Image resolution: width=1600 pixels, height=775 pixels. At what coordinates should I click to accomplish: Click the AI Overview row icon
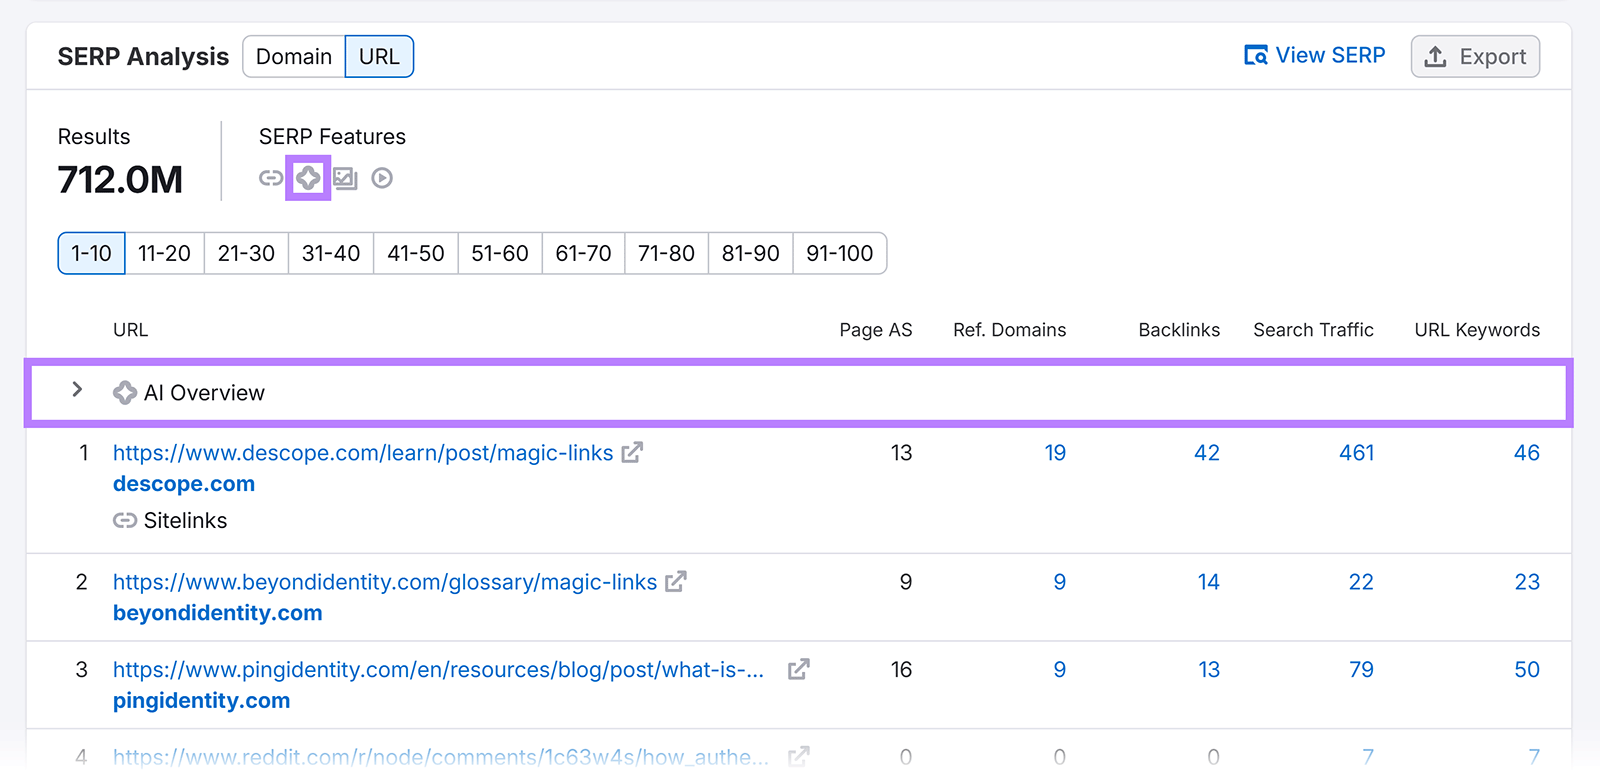coord(125,393)
